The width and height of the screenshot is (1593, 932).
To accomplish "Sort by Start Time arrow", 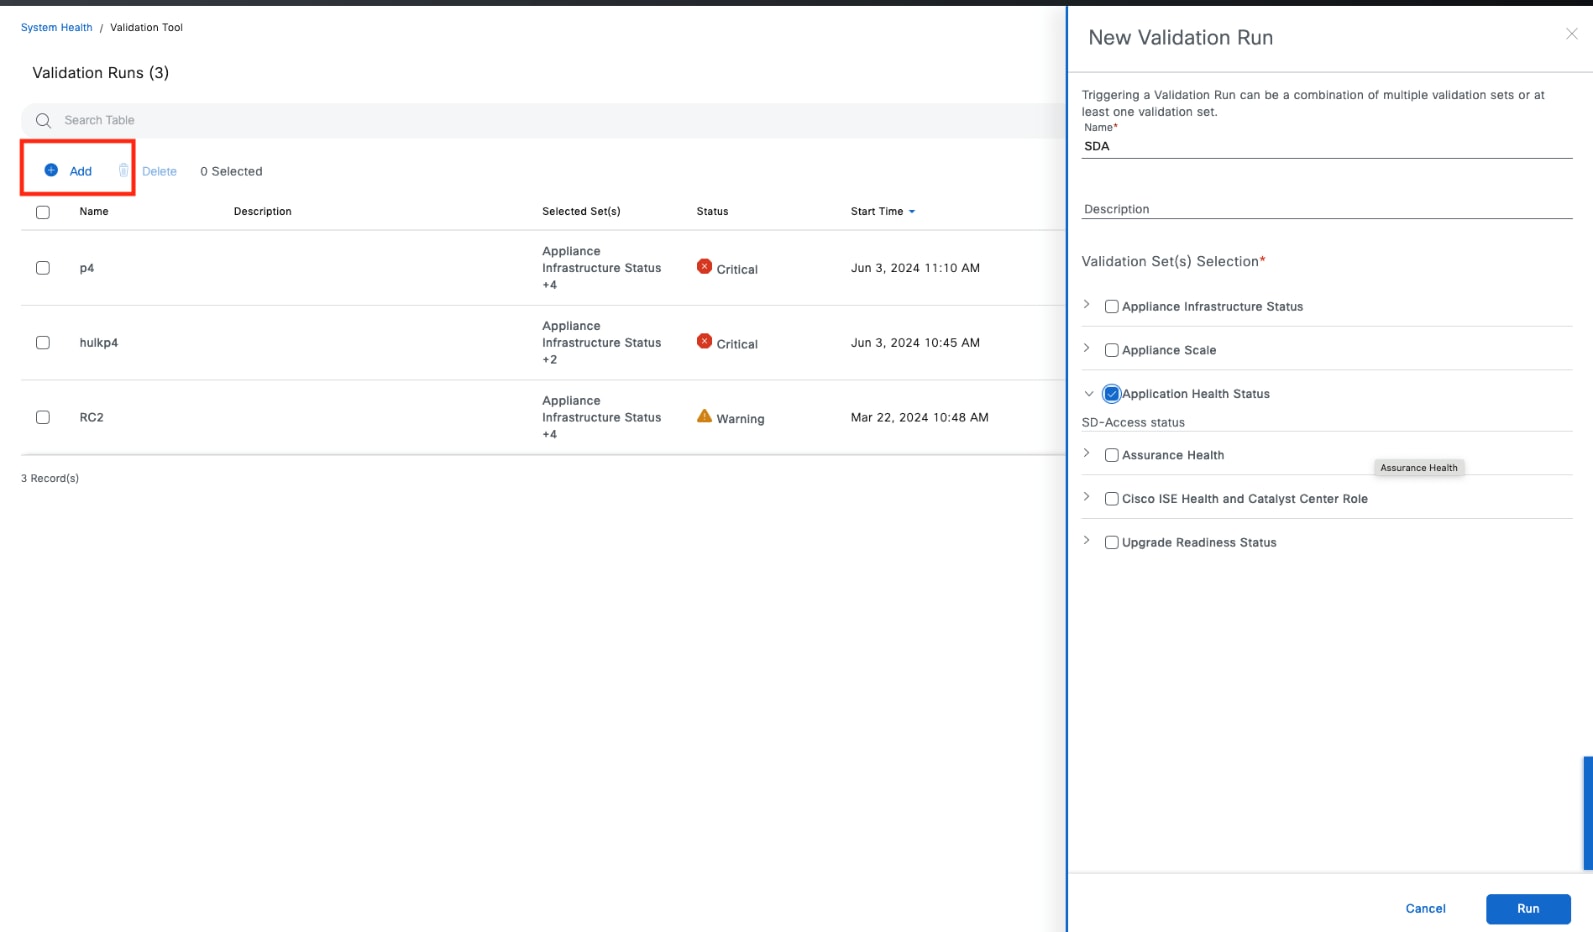I will [912, 212].
